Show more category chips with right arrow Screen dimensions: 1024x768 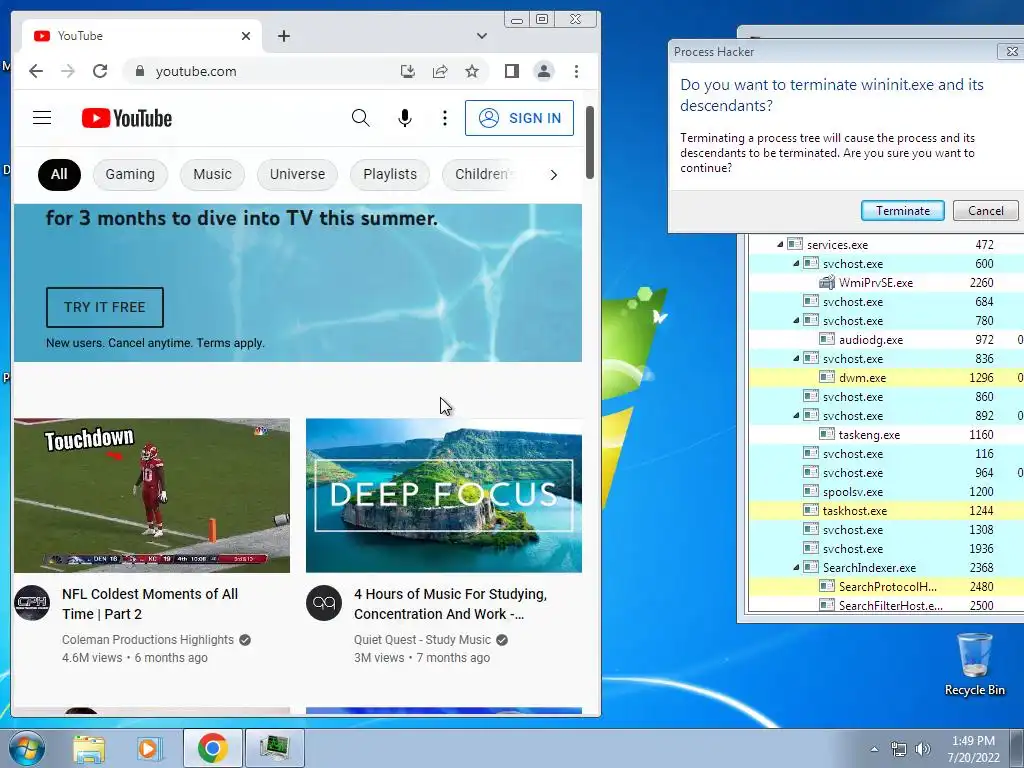[x=554, y=174]
